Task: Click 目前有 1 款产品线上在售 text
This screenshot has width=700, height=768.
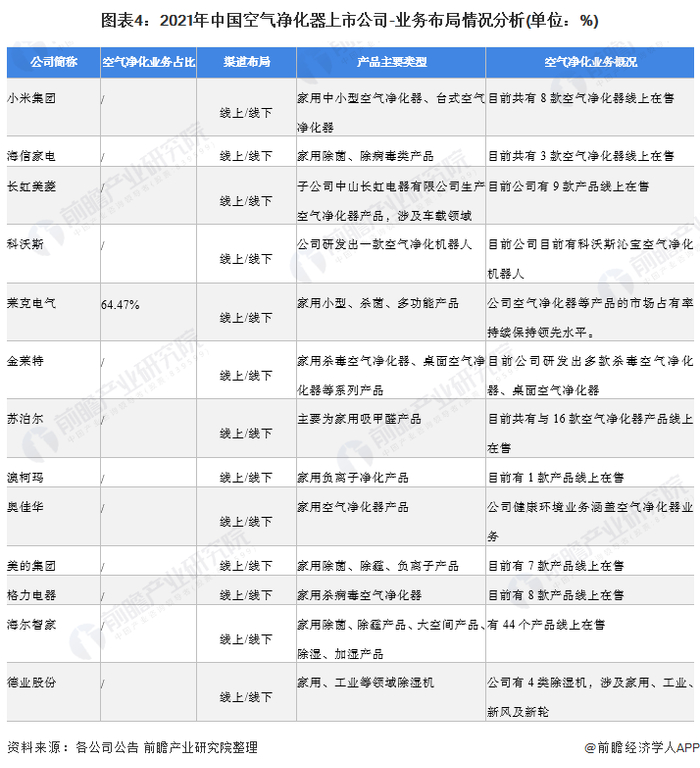Action: click(x=555, y=477)
